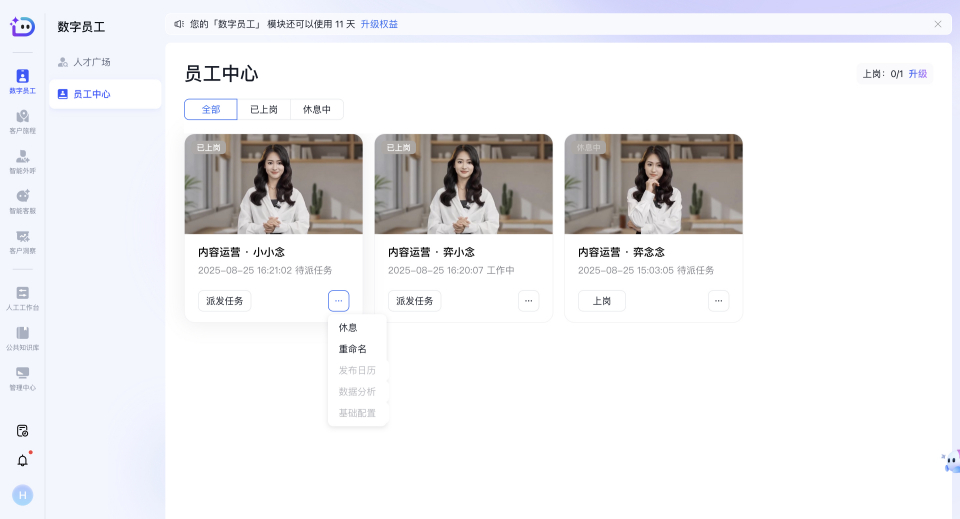Expand more options for 弈念念 card
The width and height of the screenshot is (960, 519).
click(718, 301)
